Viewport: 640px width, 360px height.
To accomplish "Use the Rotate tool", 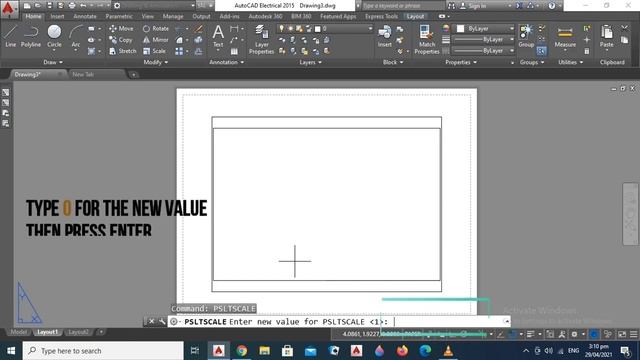I will (x=156, y=29).
